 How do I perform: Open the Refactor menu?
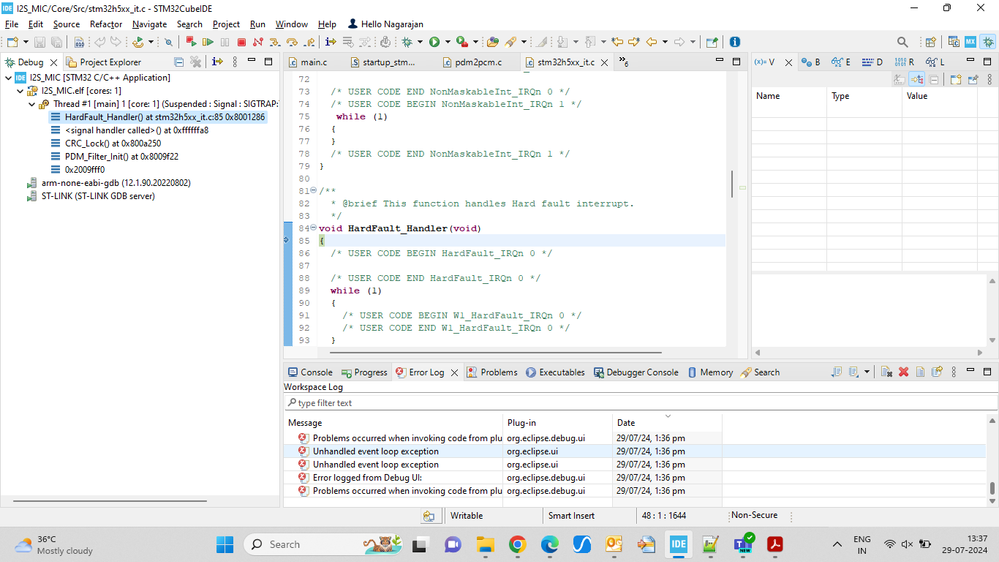click(106, 24)
